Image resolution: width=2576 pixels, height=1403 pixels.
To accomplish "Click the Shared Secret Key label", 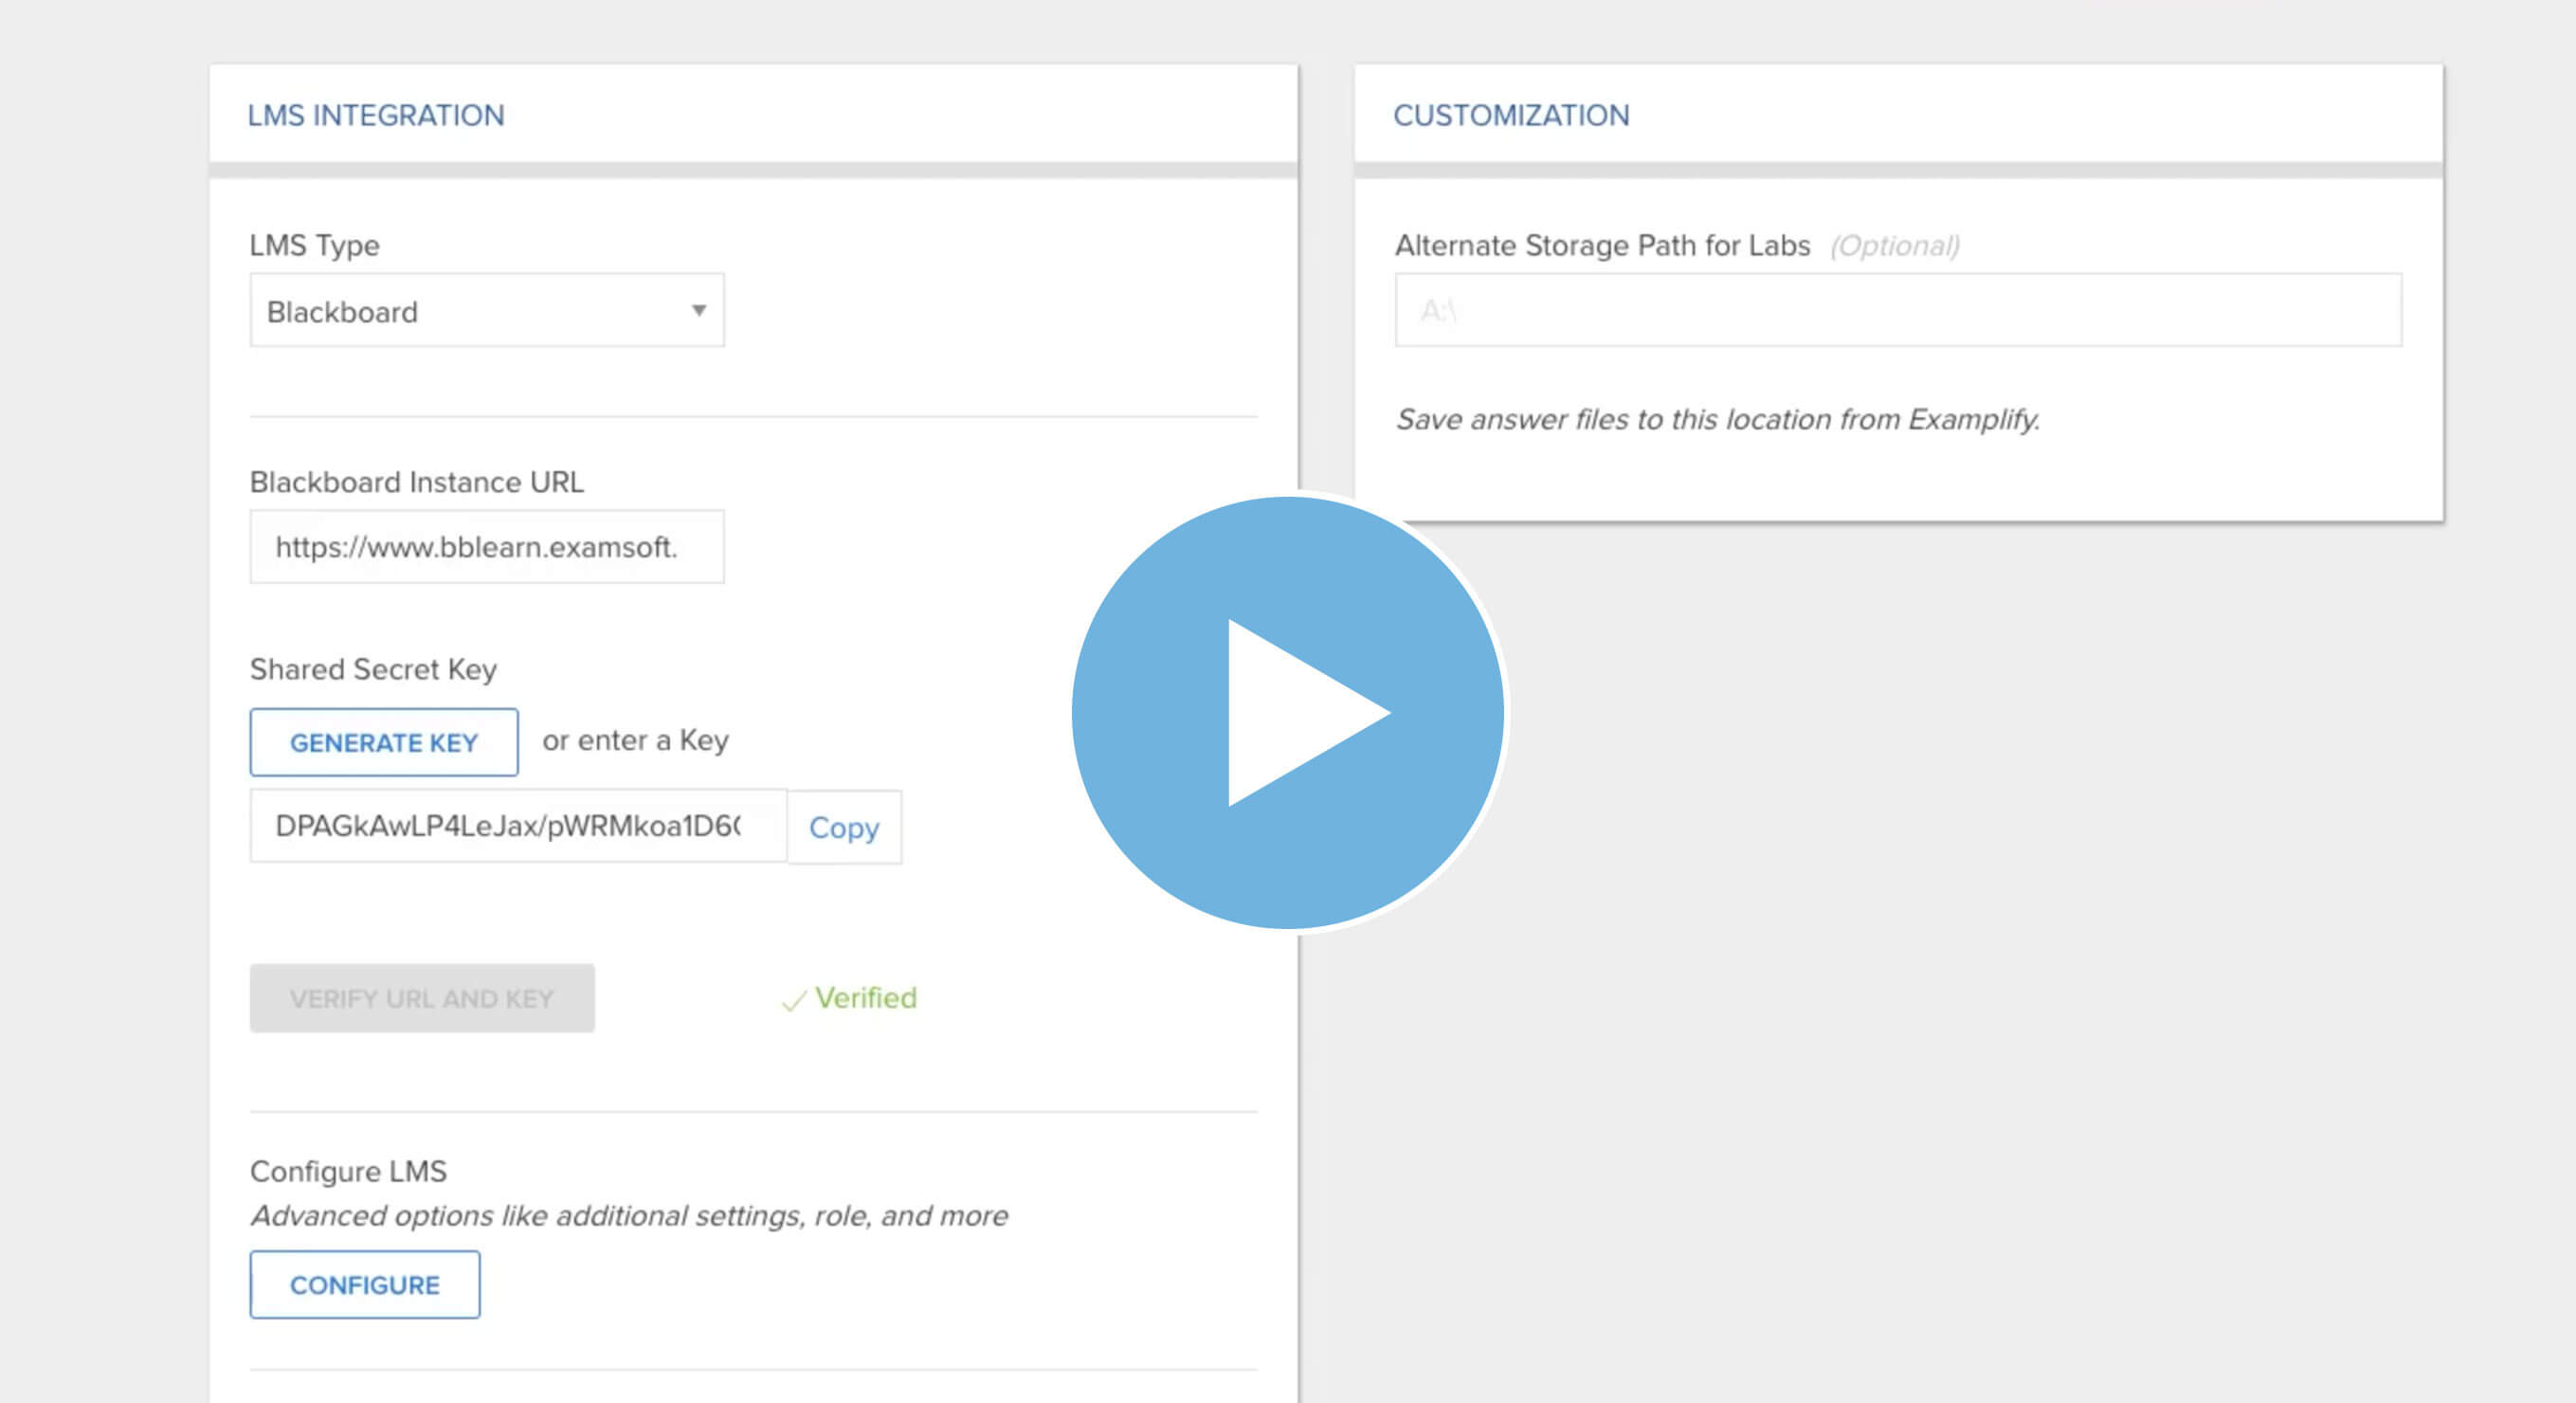I will coord(373,669).
